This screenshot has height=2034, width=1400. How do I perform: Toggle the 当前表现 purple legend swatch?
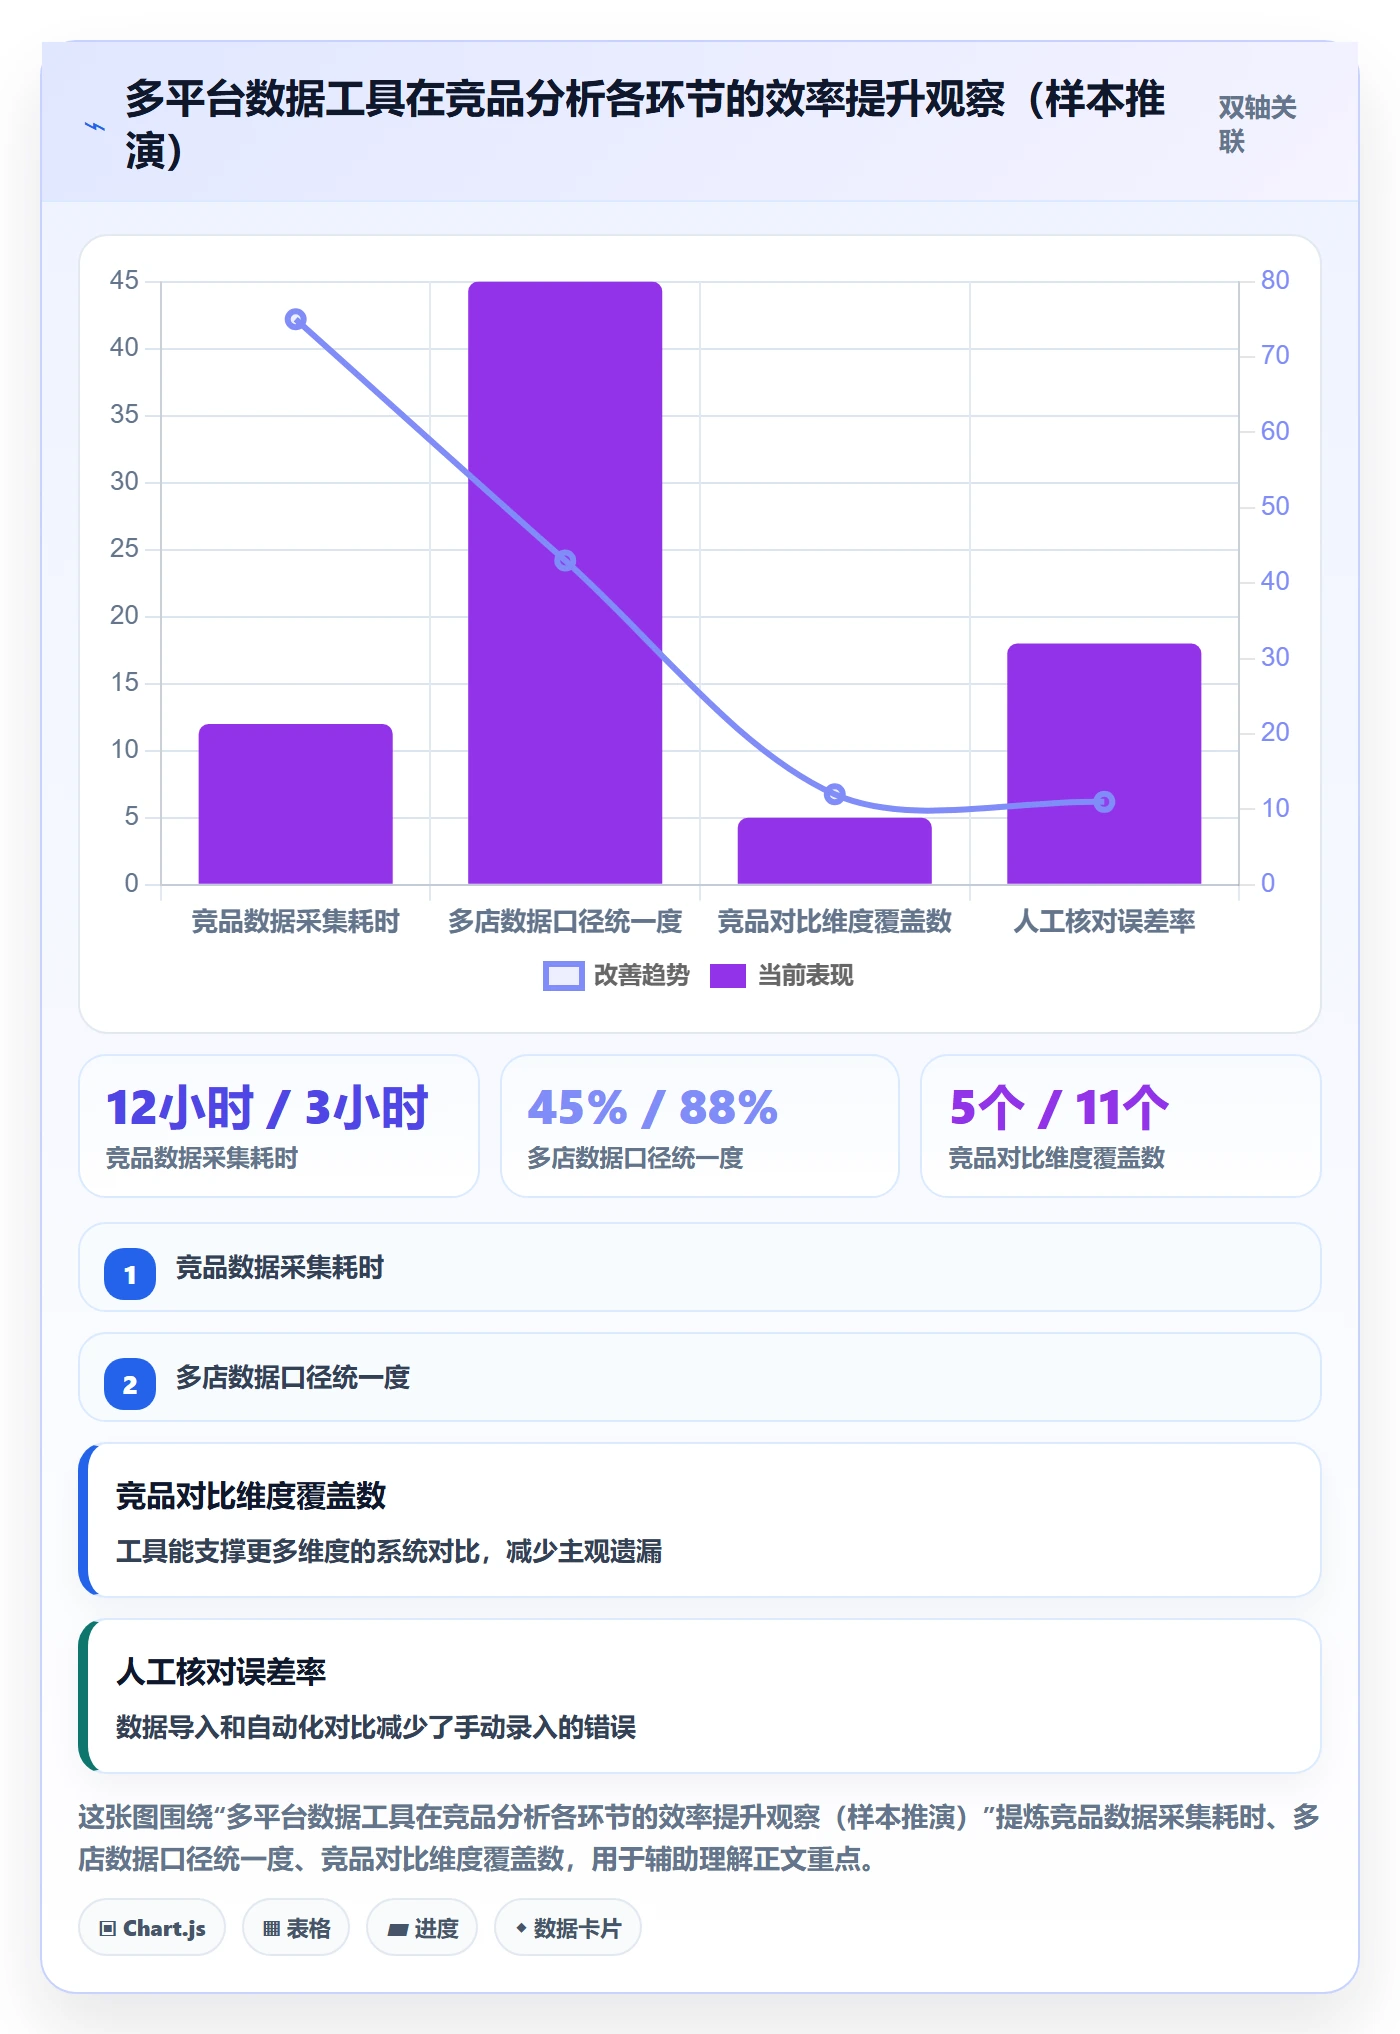(727, 976)
